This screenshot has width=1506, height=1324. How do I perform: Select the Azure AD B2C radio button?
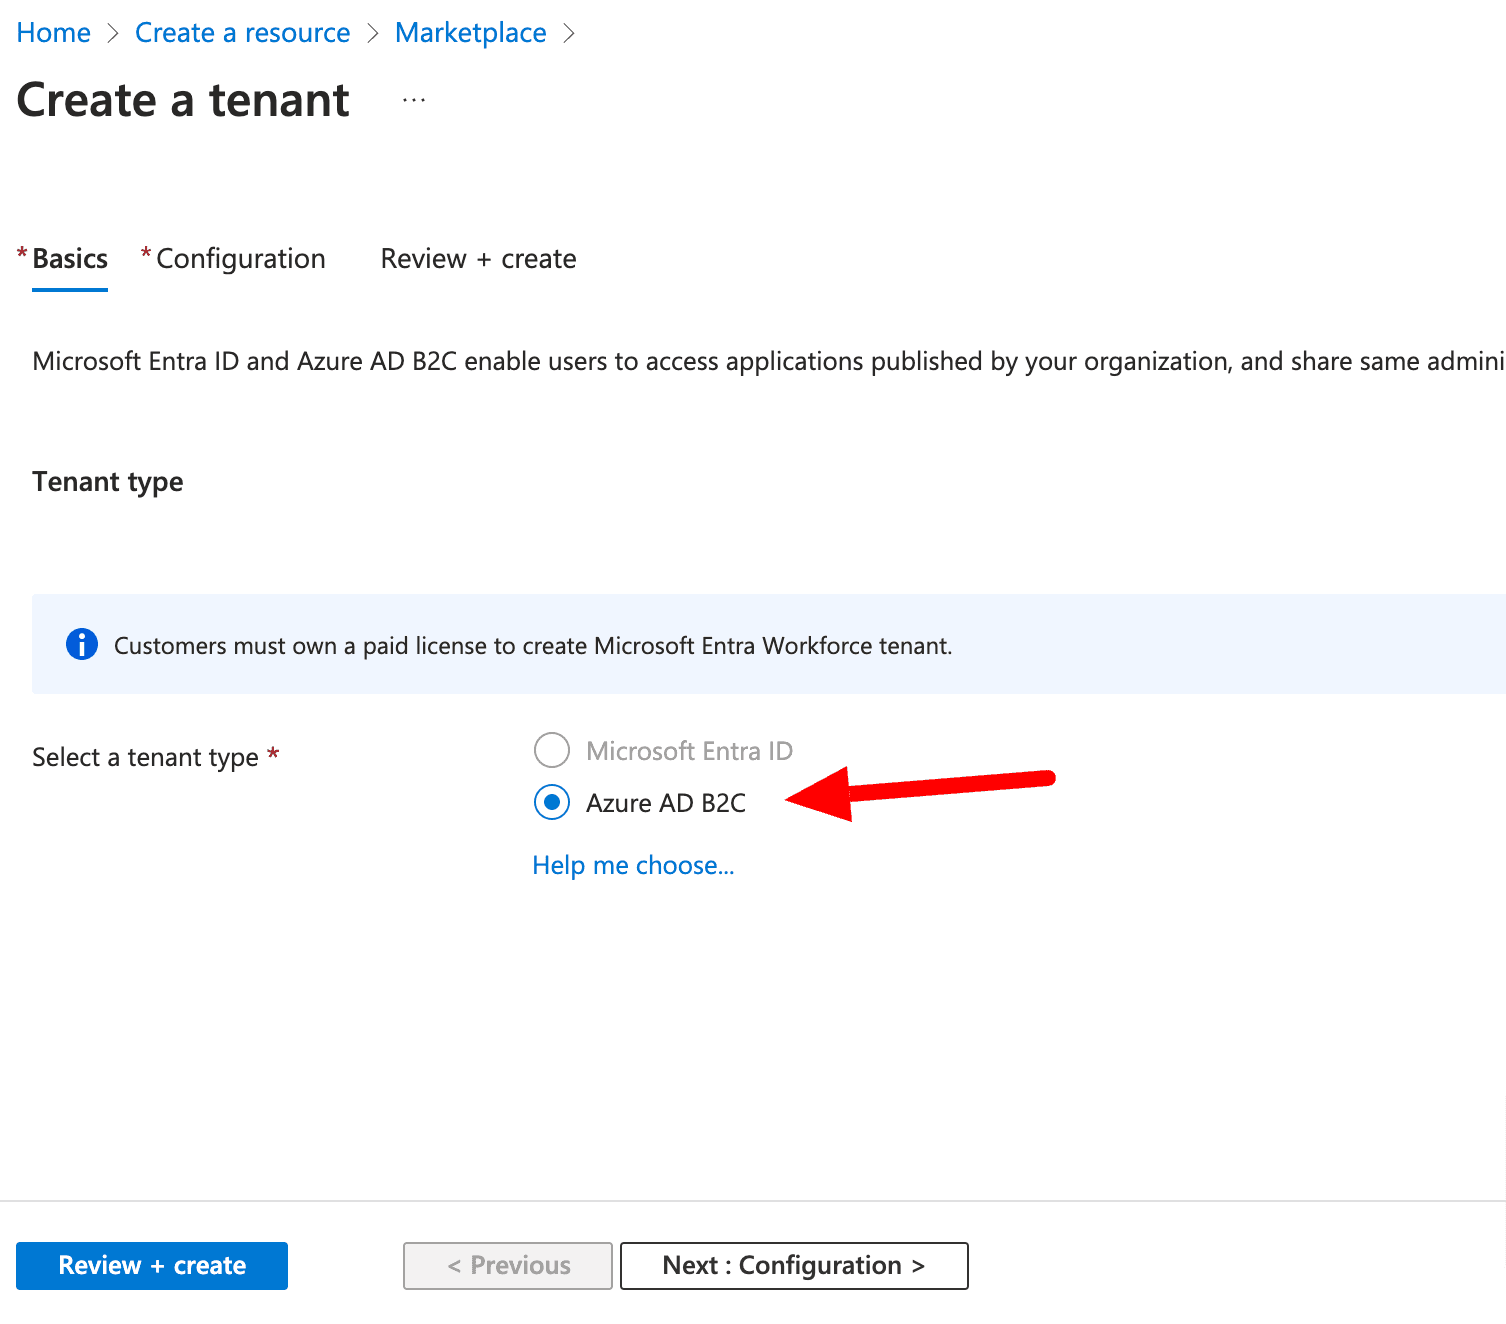pyautogui.click(x=551, y=802)
